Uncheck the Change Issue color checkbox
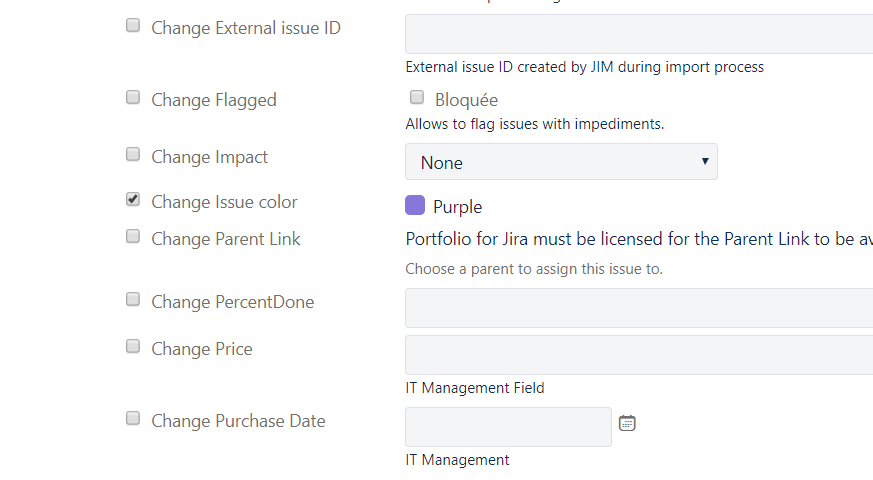The height and width of the screenshot is (480, 873). coord(133,199)
